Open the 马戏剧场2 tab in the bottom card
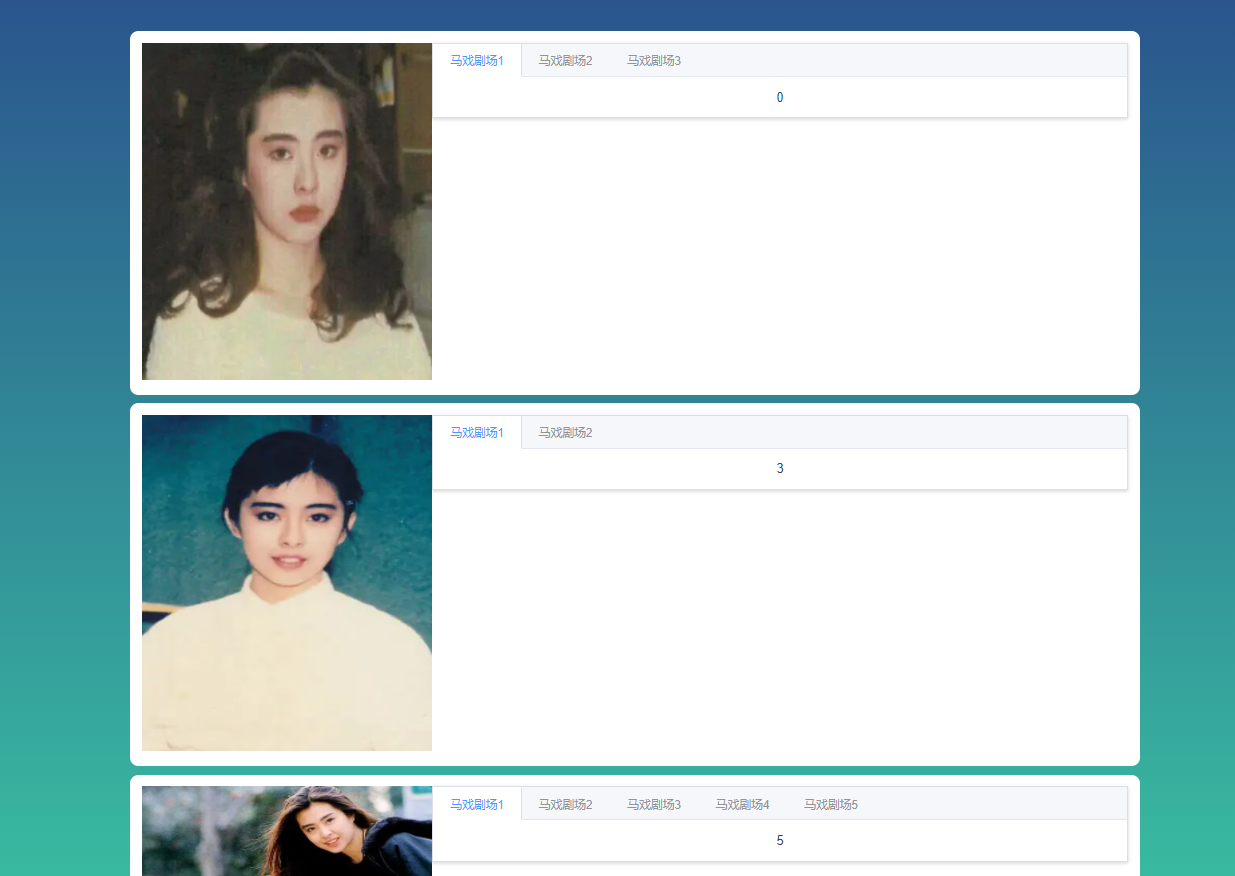The width and height of the screenshot is (1235, 876). click(565, 804)
